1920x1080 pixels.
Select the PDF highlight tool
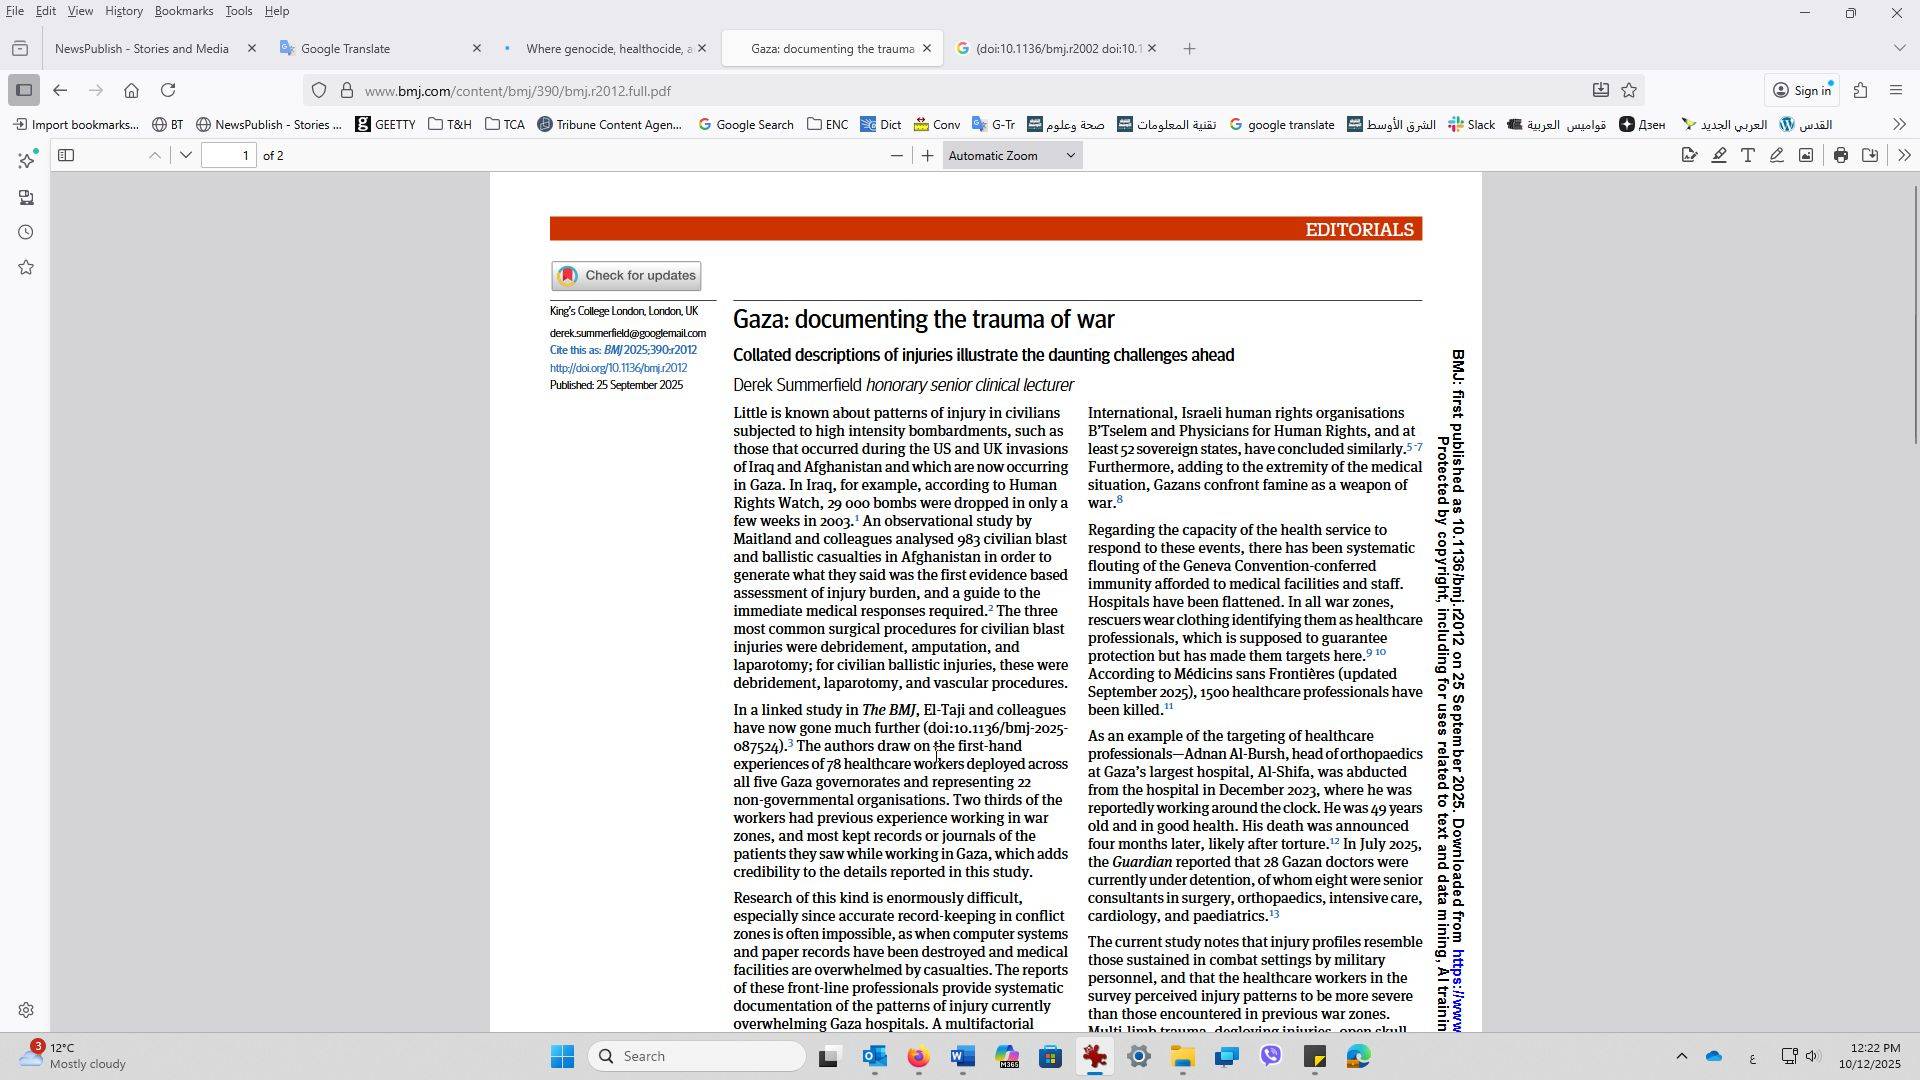tap(1719, 156)
